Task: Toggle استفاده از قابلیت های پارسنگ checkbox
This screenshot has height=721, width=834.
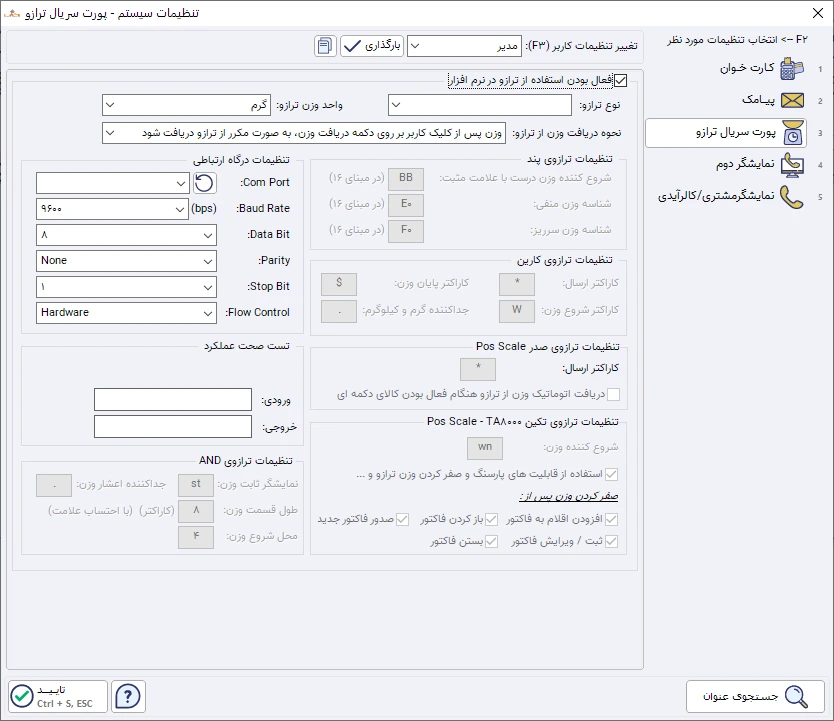Action: tap(612, 474)
